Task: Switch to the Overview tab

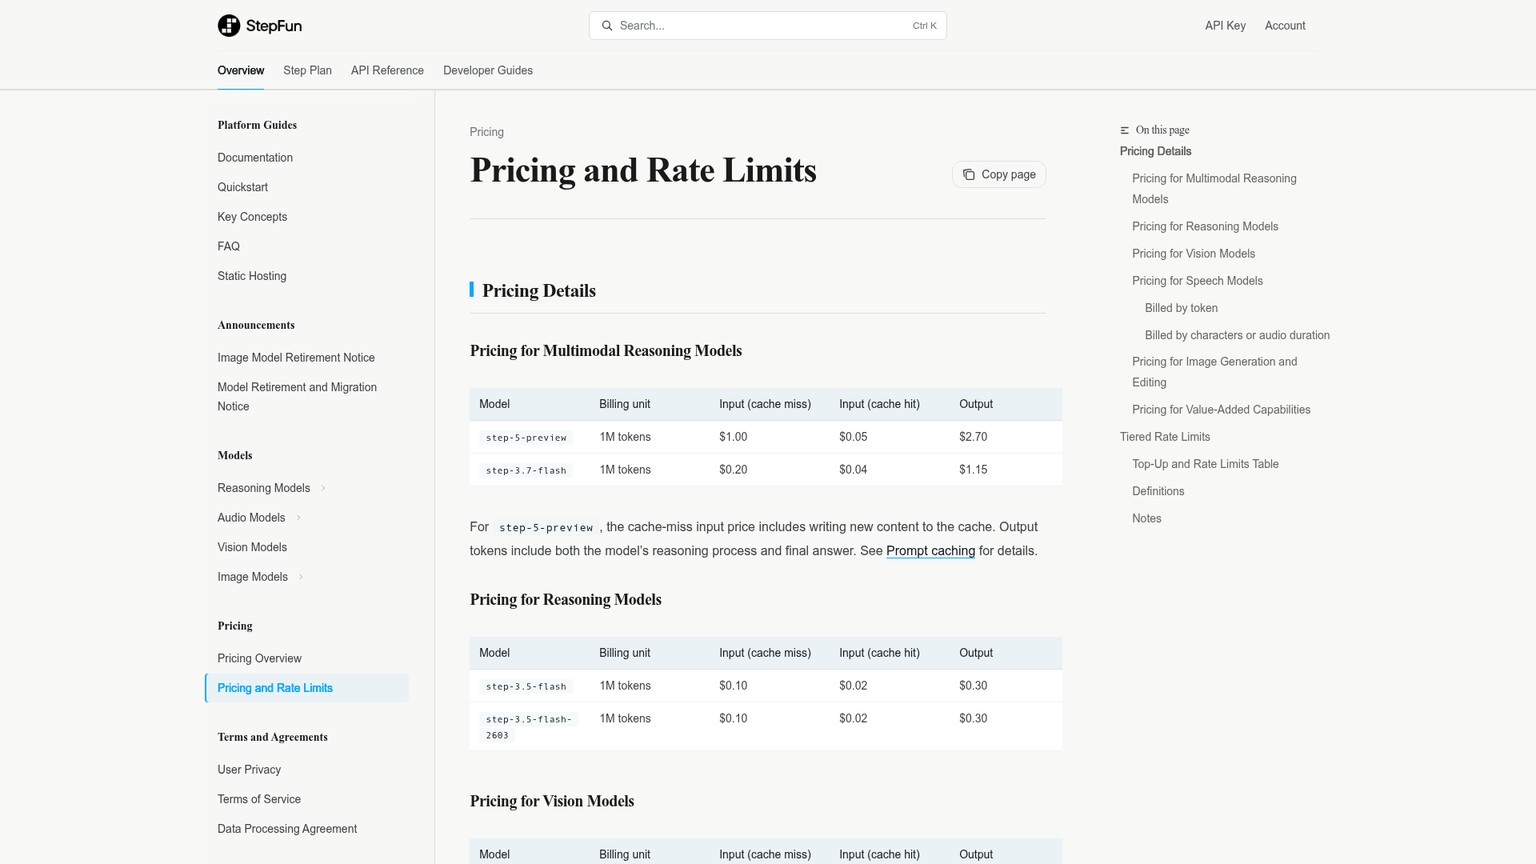Action: pyautogui.click(x=241, y=71)
